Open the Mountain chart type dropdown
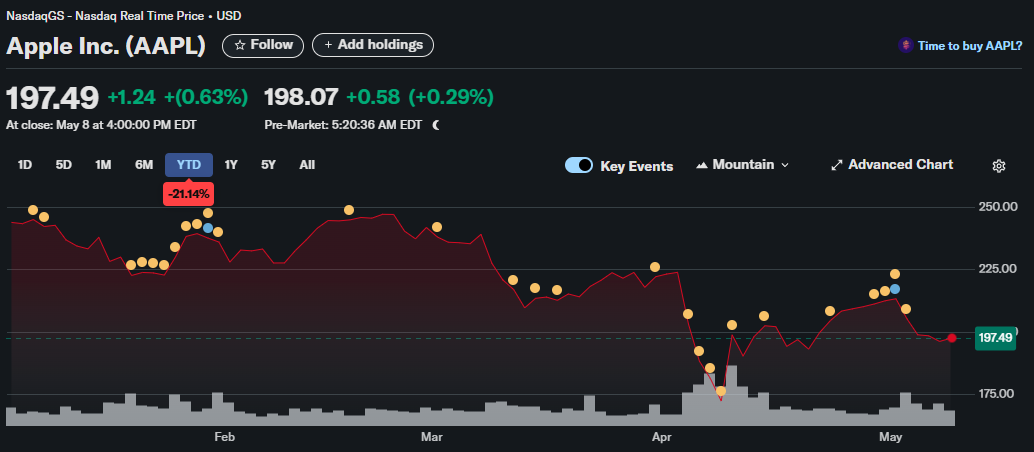This screenshot has height=452, width=1034. [743, 165]
